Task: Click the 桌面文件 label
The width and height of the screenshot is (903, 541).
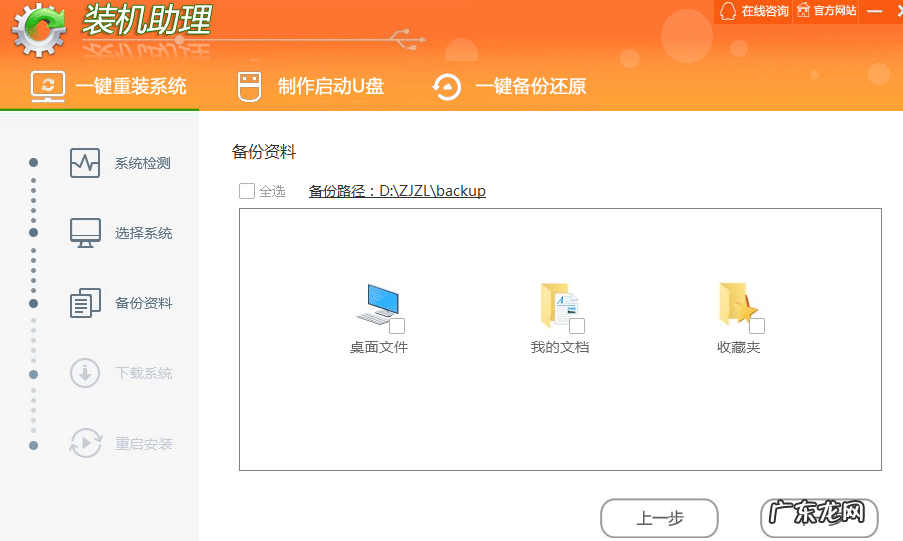Action: point(379,347)
